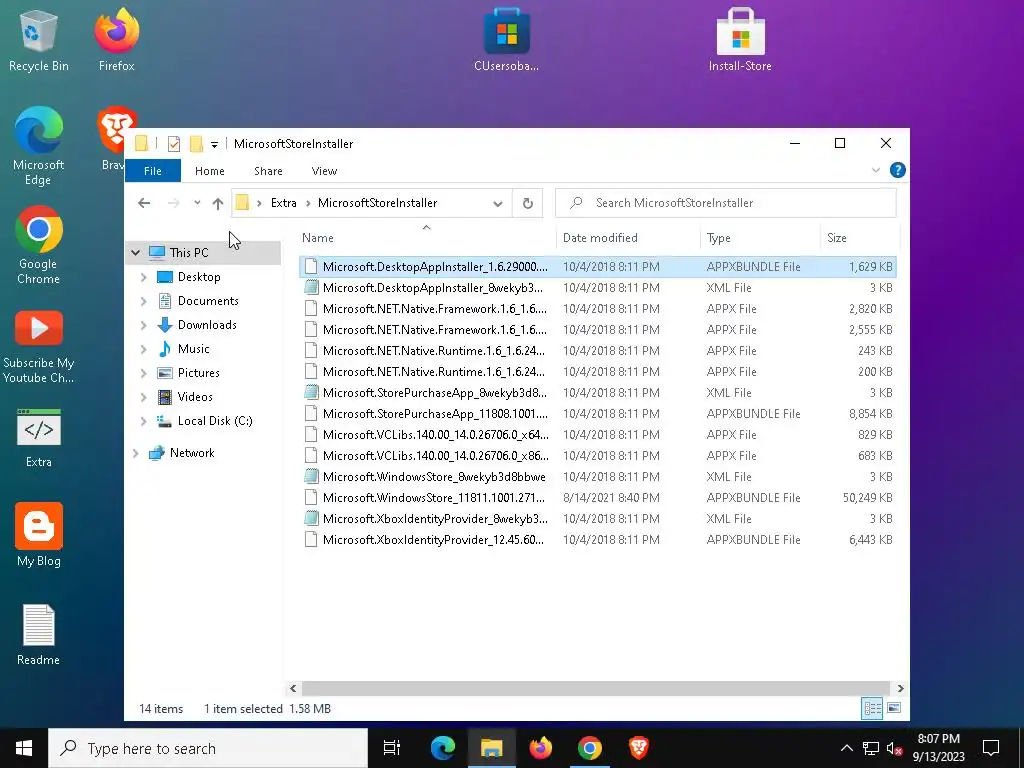Screen dimensions: 1024x768
Task: Select Pictures in the navigation pane
Action: 199,373
